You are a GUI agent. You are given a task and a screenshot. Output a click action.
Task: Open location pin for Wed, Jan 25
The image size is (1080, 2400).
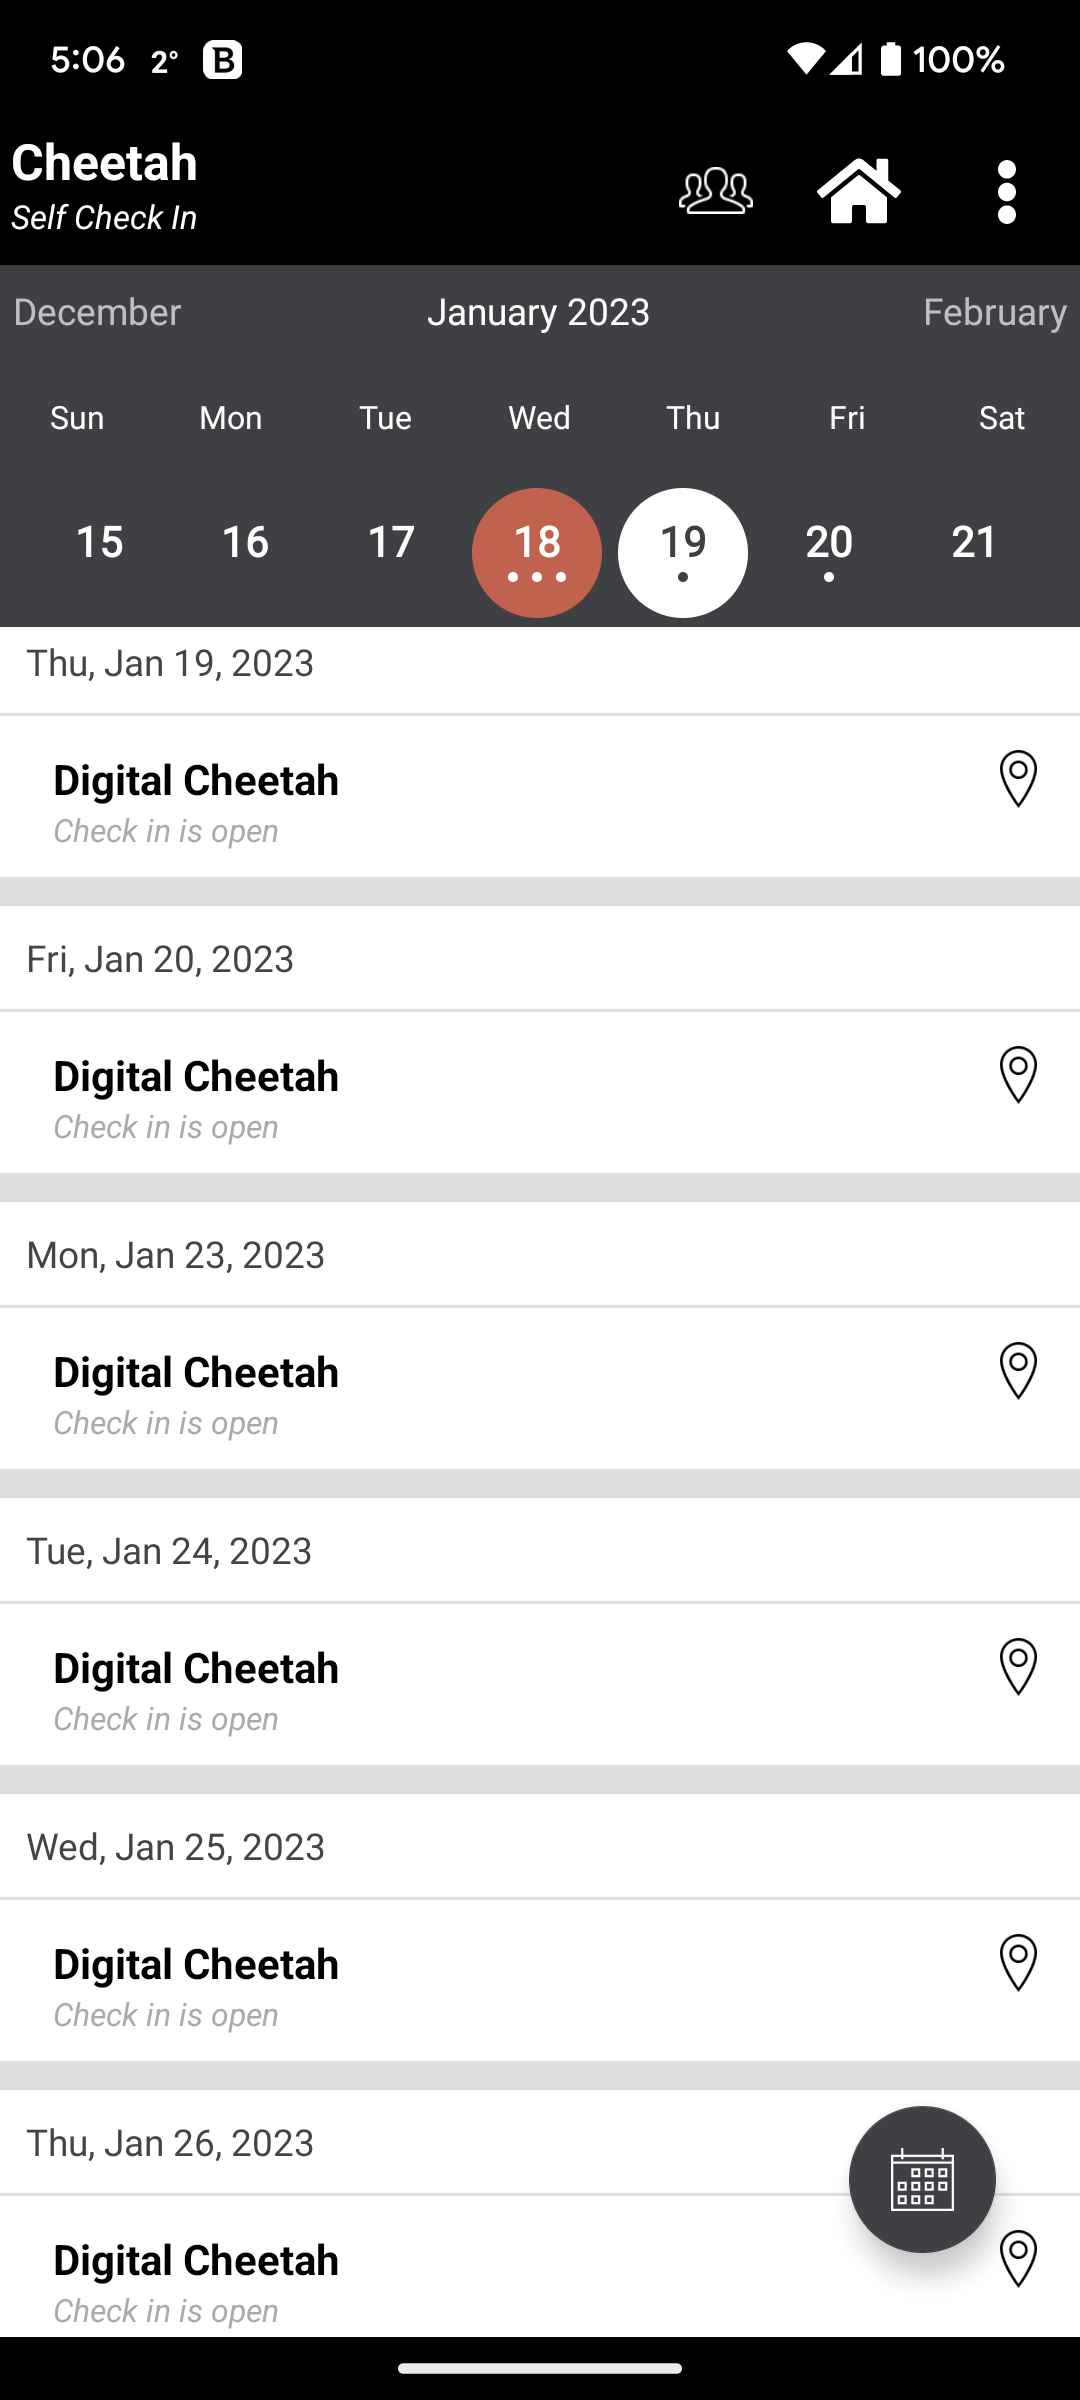pos(1018,1963)
